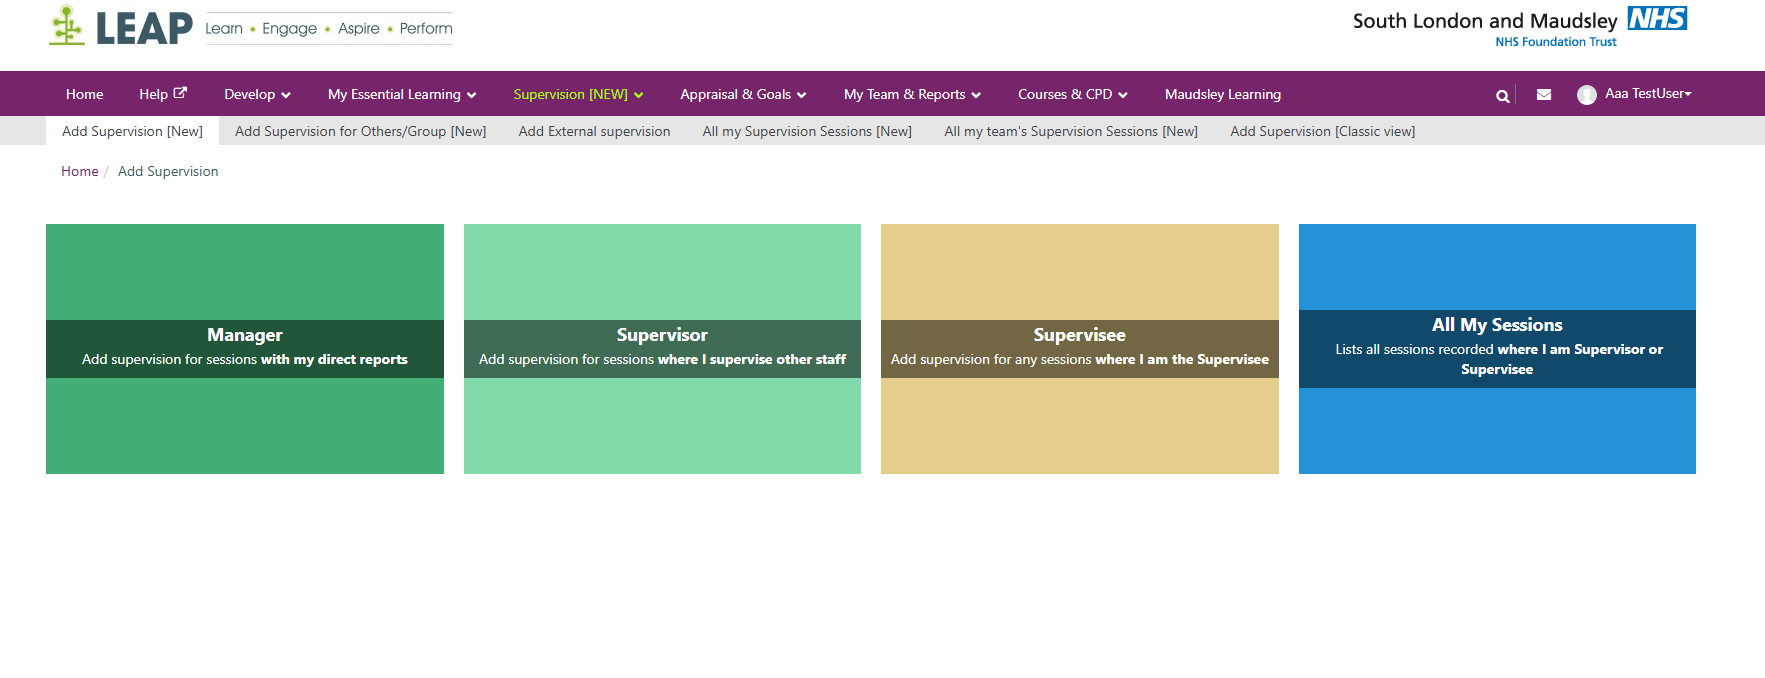The image size is (1765, 678).
Task: Open All my team's Supervision Sessions [New]
Action: pyautogui.click(x=1071, y=131)
